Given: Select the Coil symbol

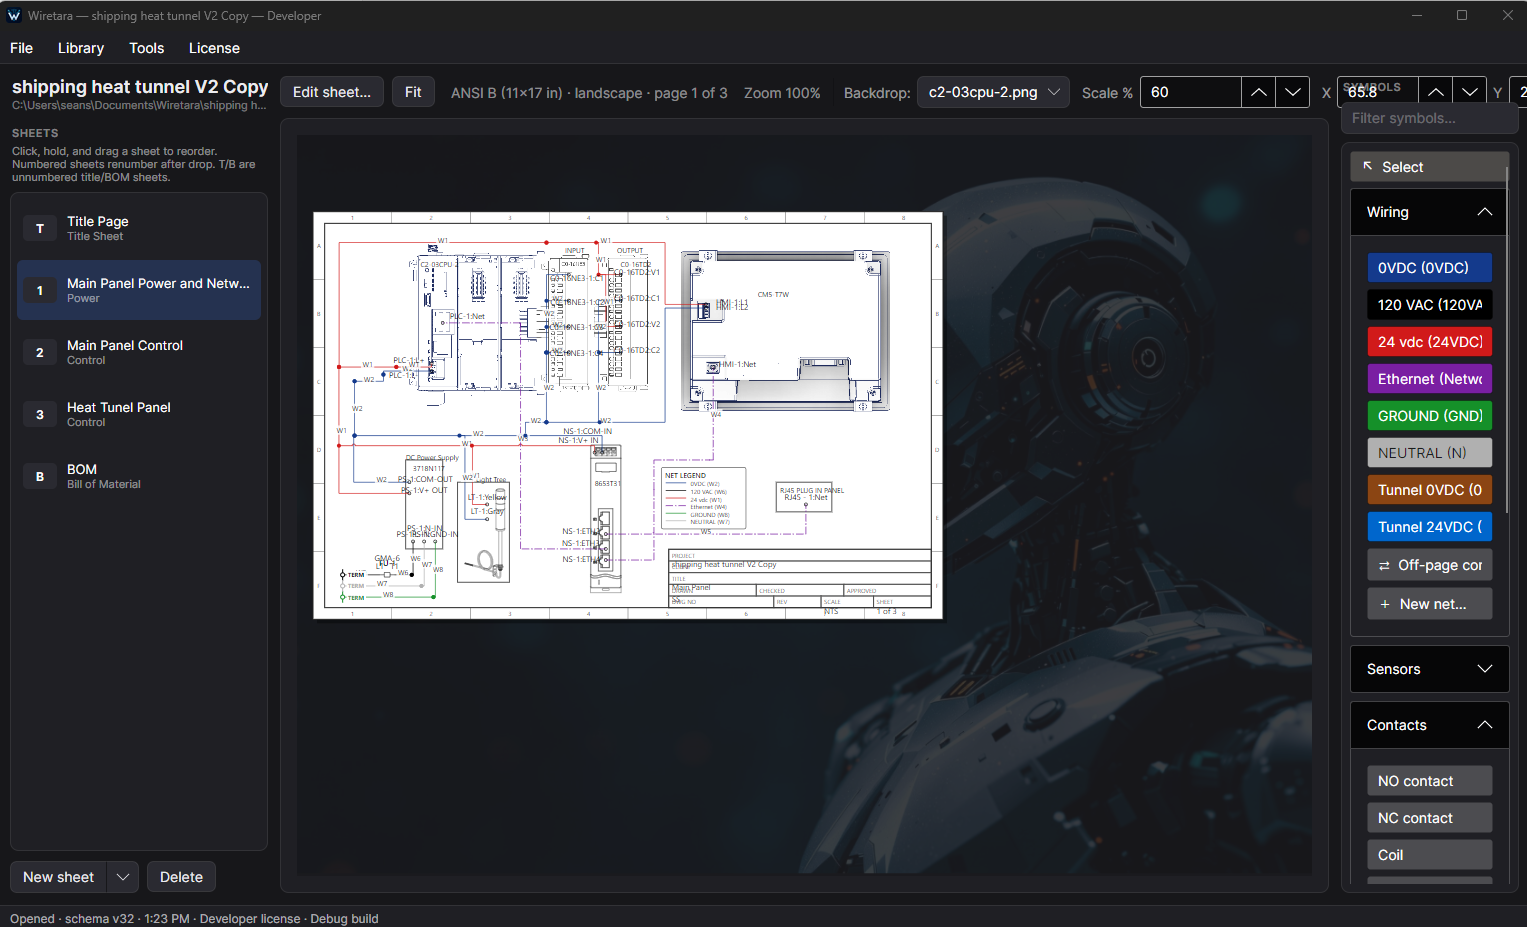Looking at the screenshot, I should tap(1429, 855).
